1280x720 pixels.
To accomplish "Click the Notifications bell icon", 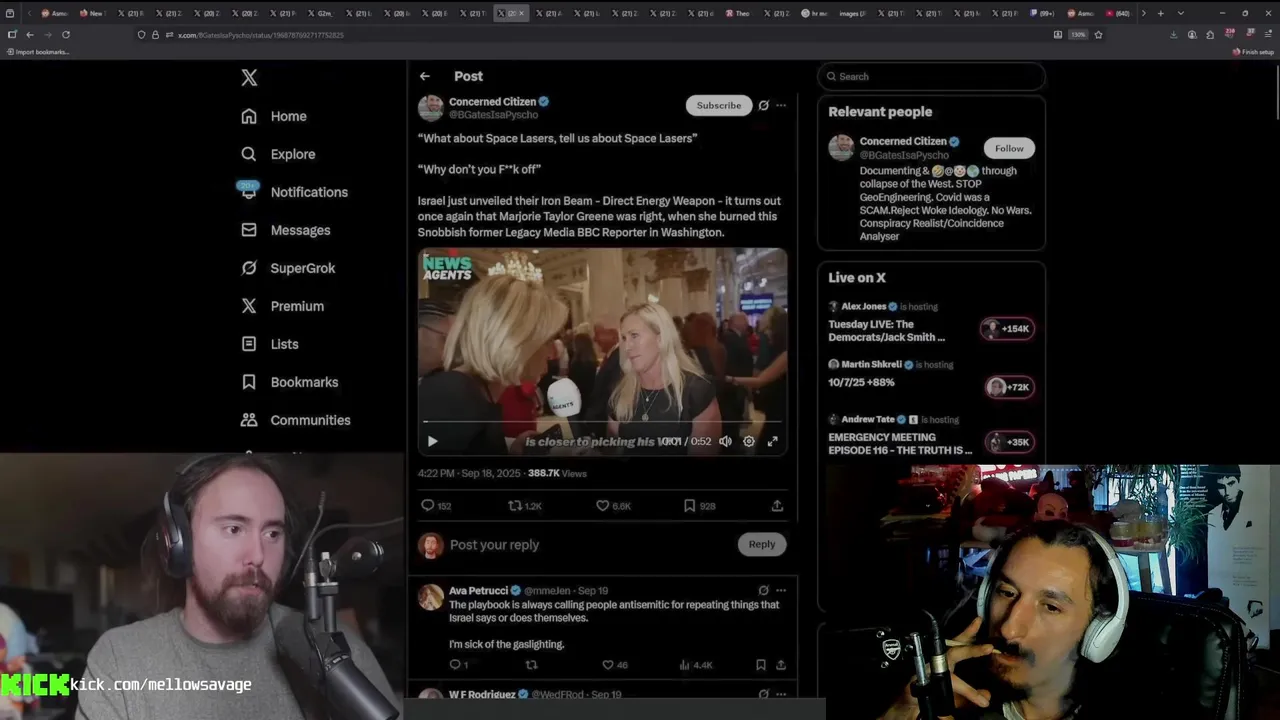I will pyautogui.click(x=249, y=191).
